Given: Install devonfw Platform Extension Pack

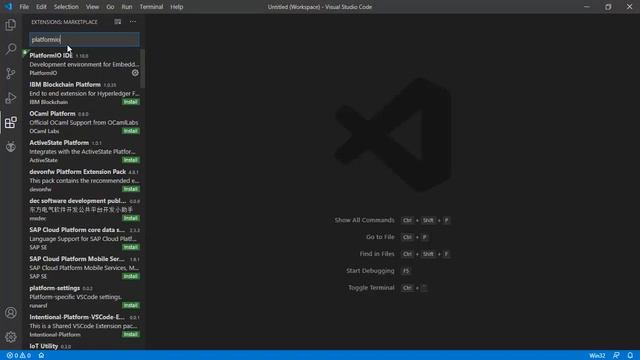Looking at the screenshot, I should pos(131,189).
